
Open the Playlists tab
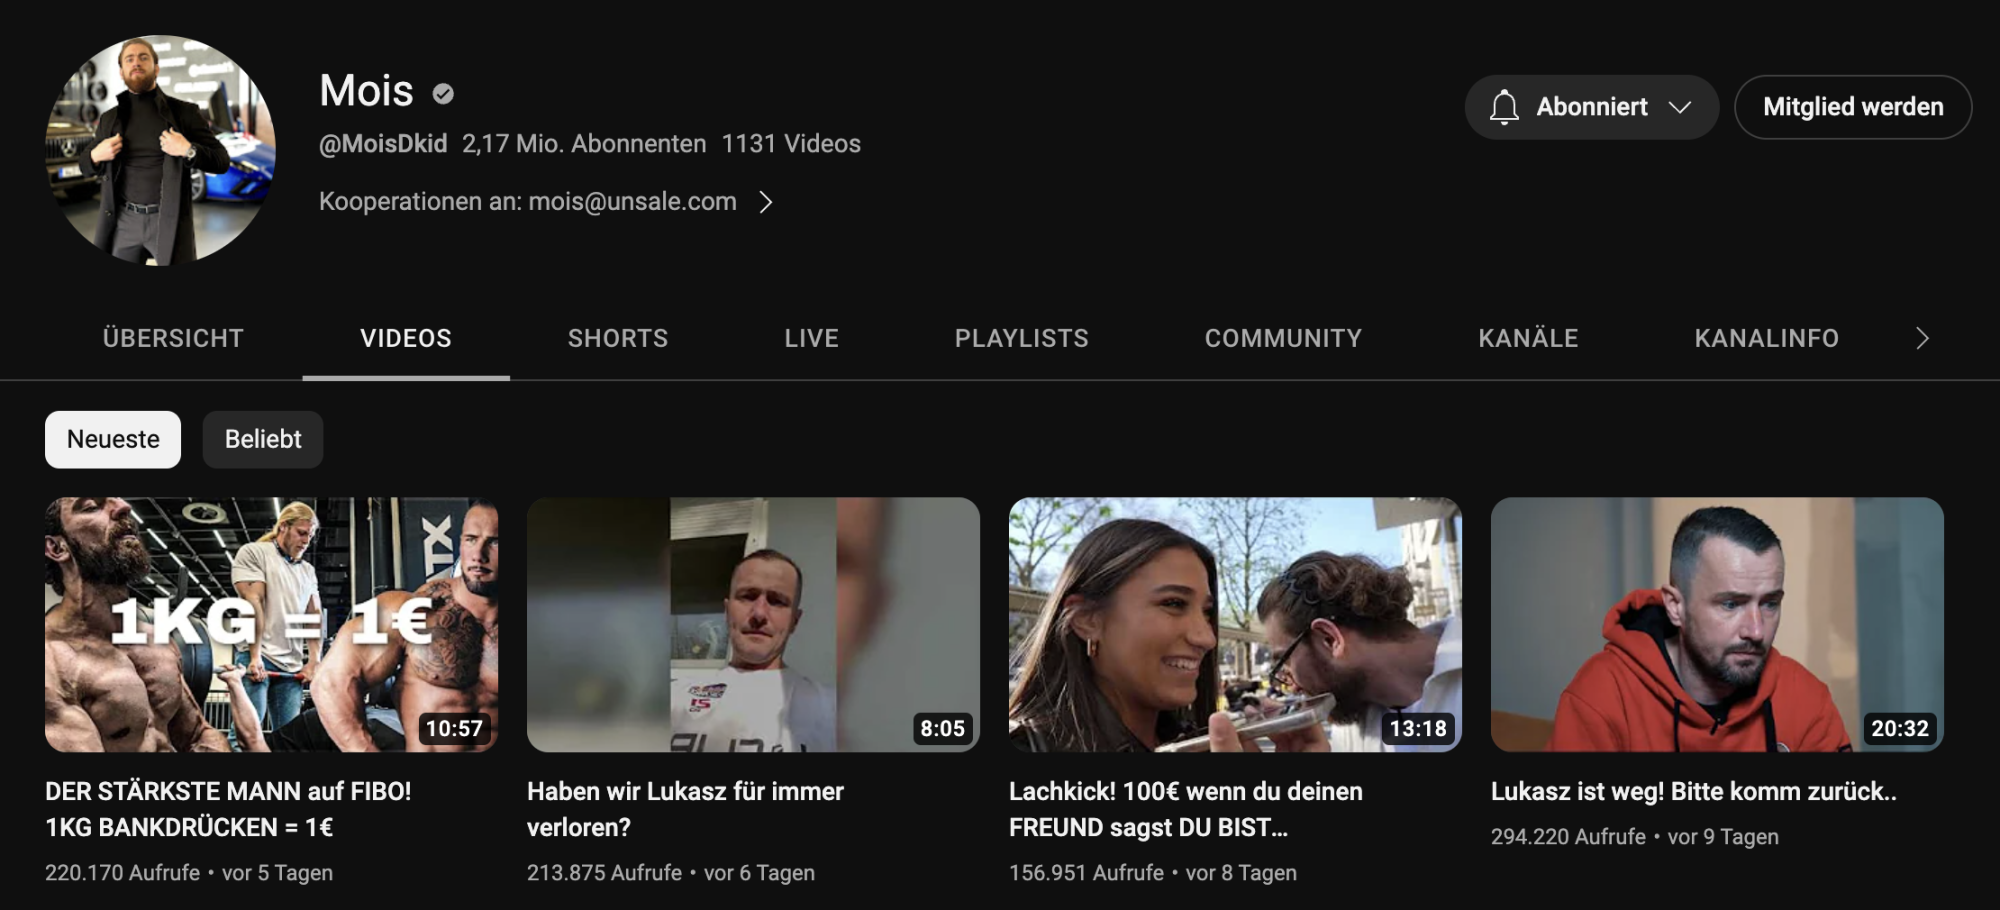click(x=1021, y=338)
